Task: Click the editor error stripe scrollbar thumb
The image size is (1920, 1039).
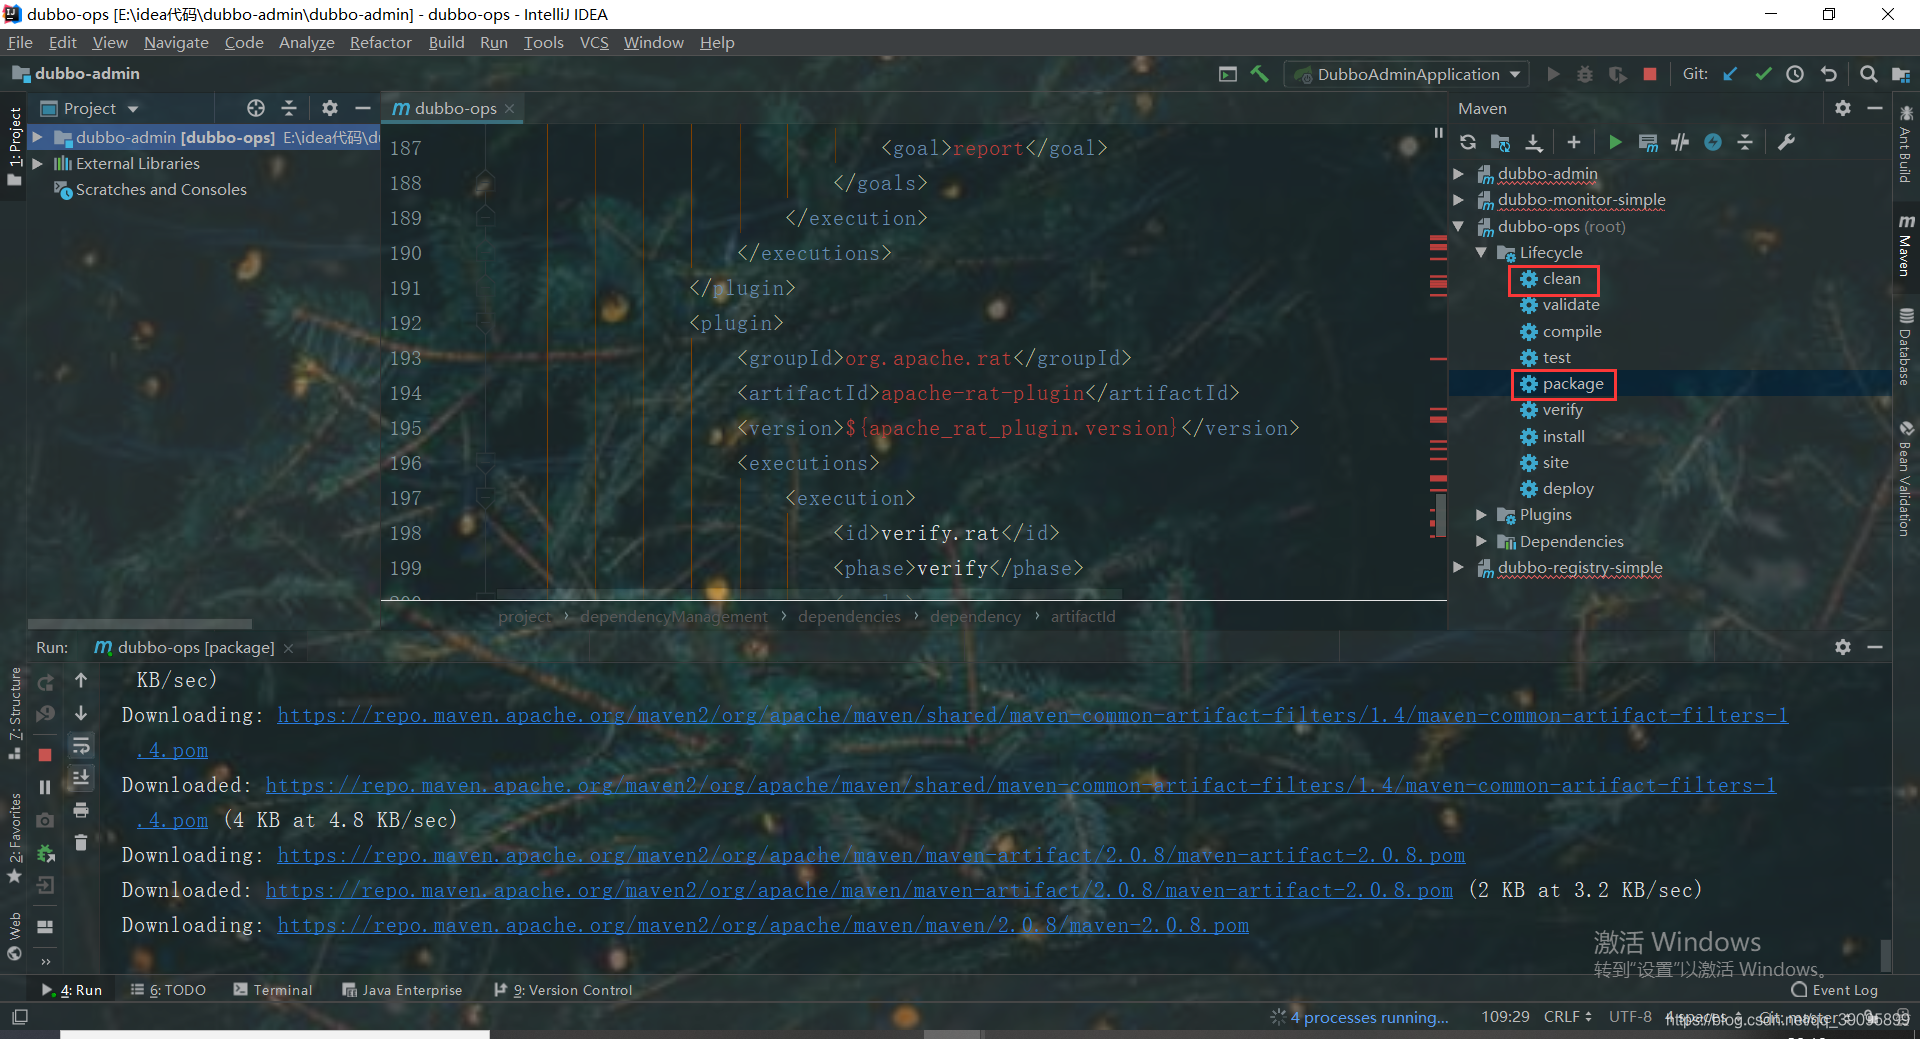Action: (x=1440, y=515)
